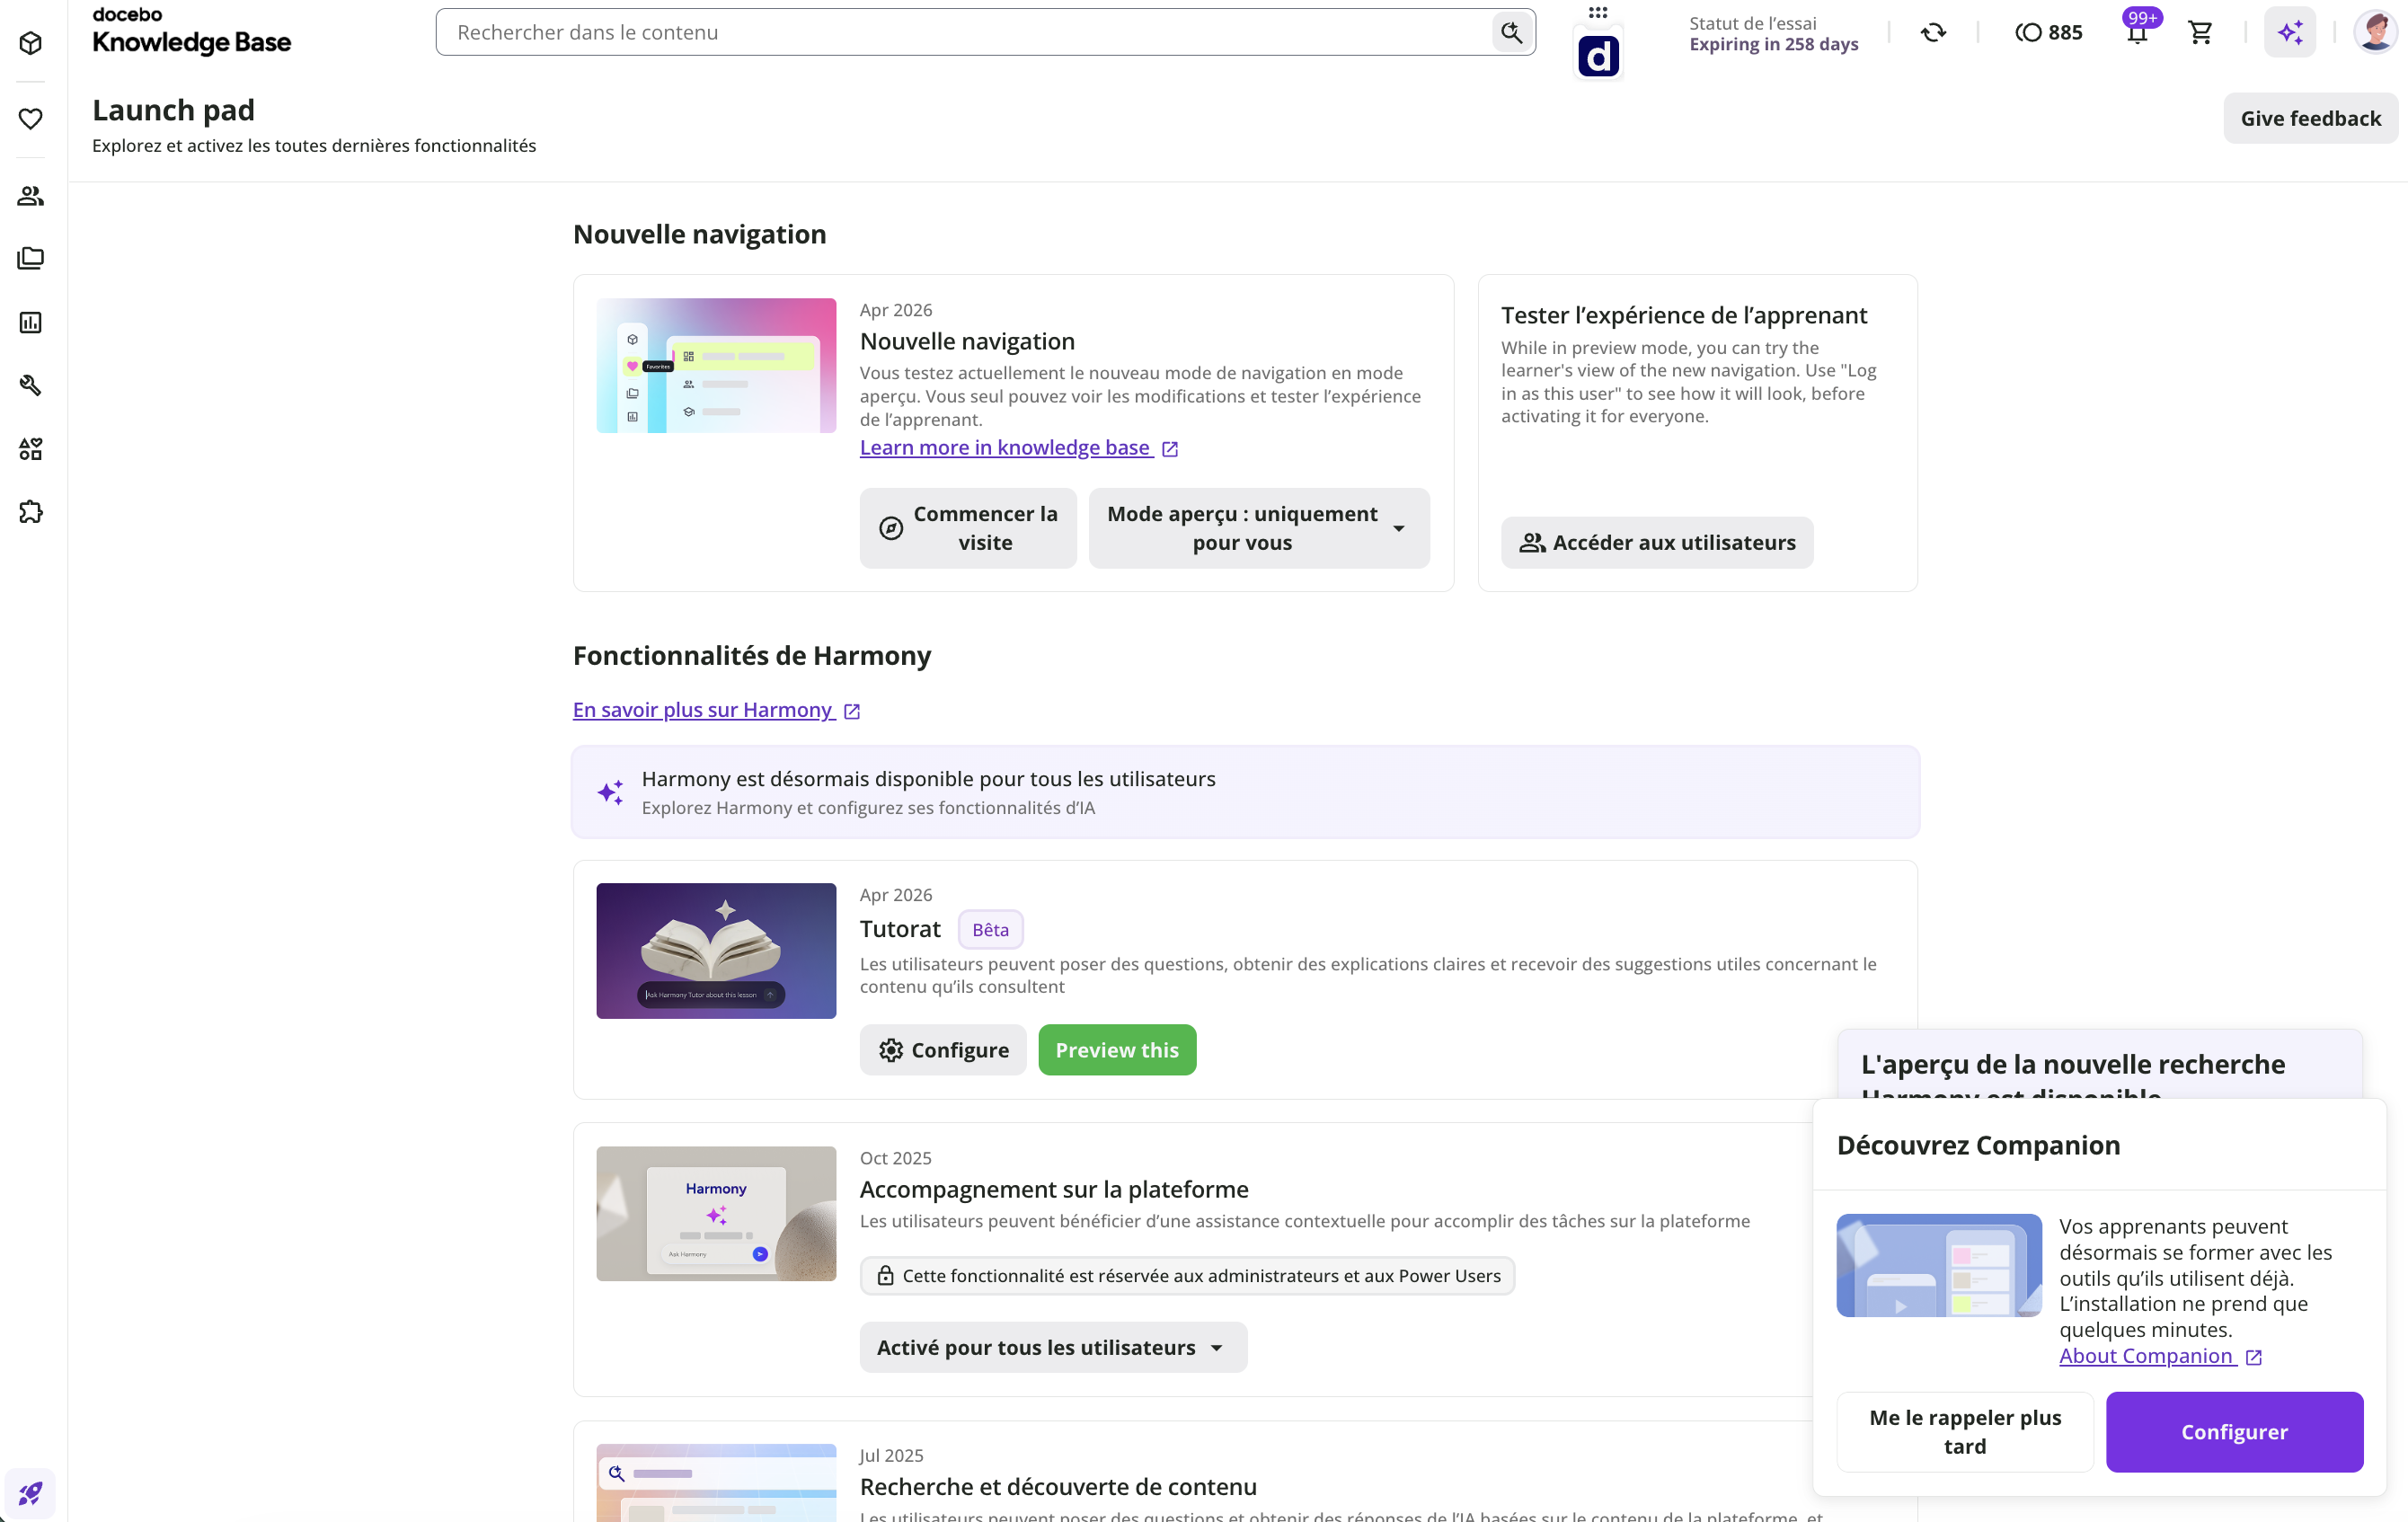Open the 885 credits counter

click(x=2048, y=32)
